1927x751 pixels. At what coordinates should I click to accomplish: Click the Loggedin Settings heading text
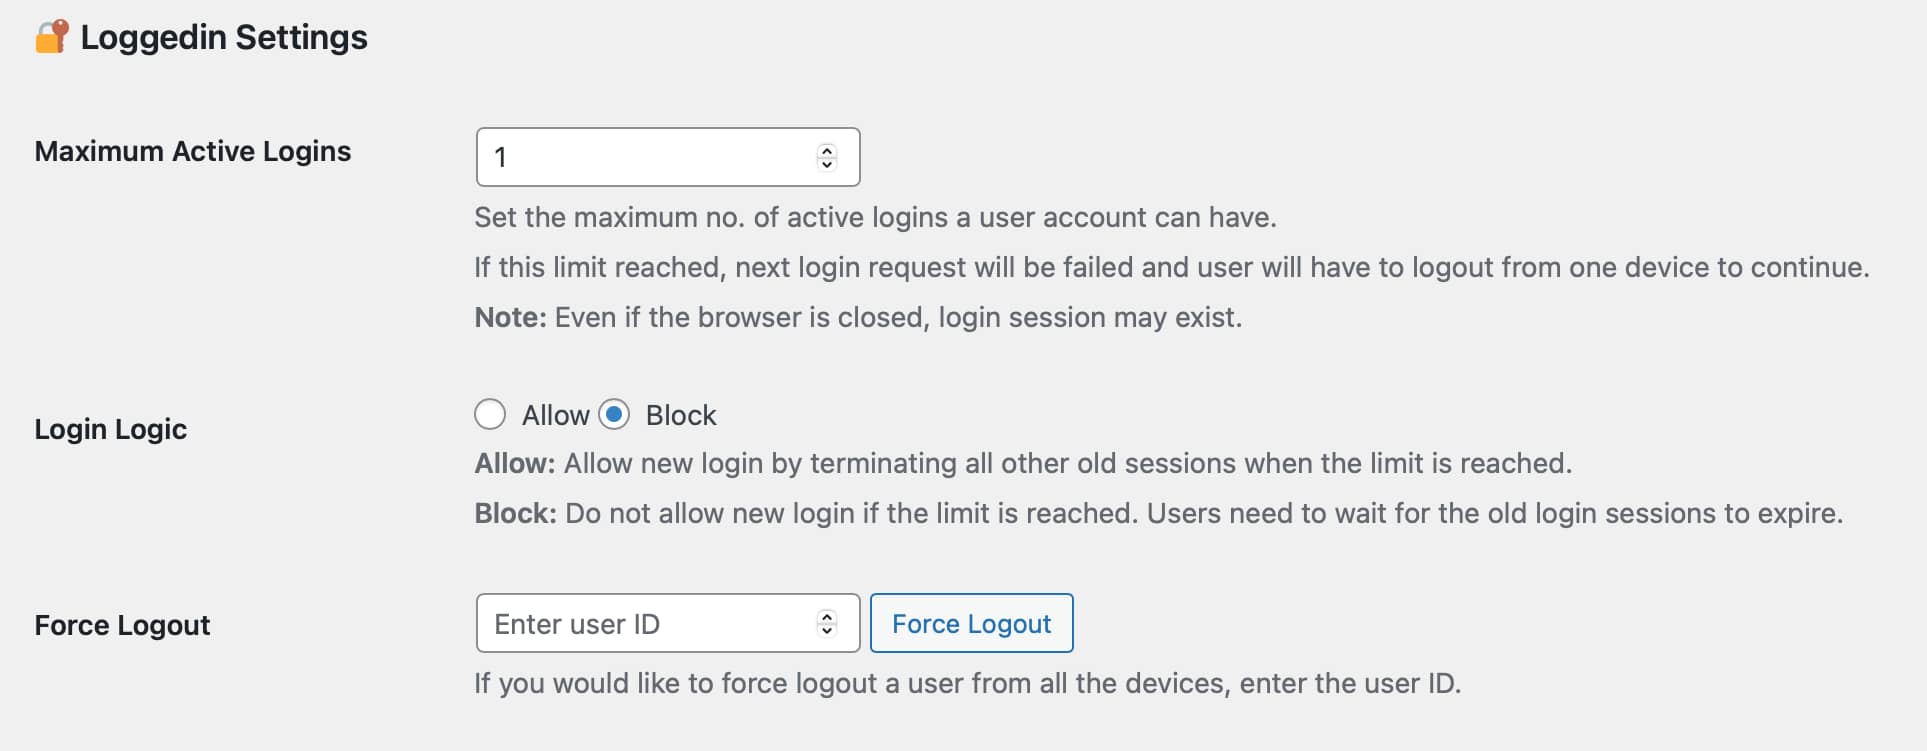click(224, 37)
